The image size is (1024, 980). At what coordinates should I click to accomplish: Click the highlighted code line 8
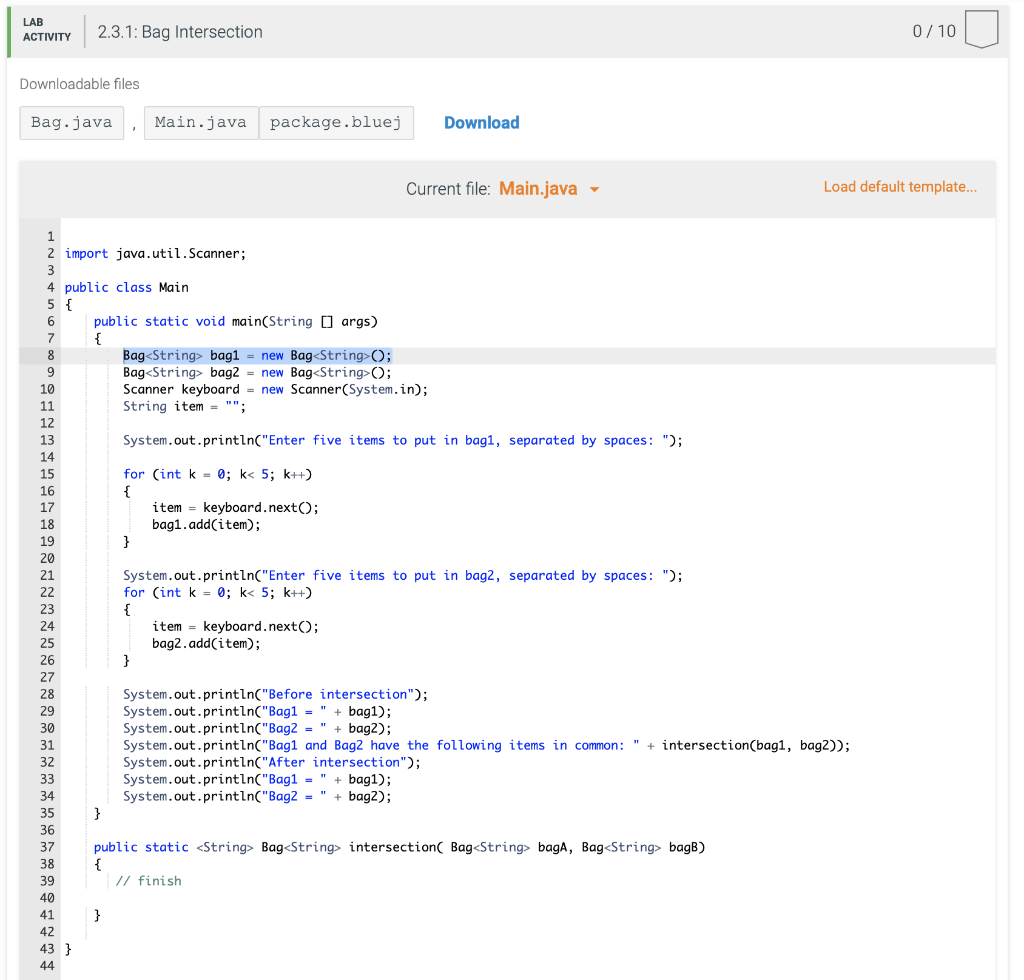point(256,354)
